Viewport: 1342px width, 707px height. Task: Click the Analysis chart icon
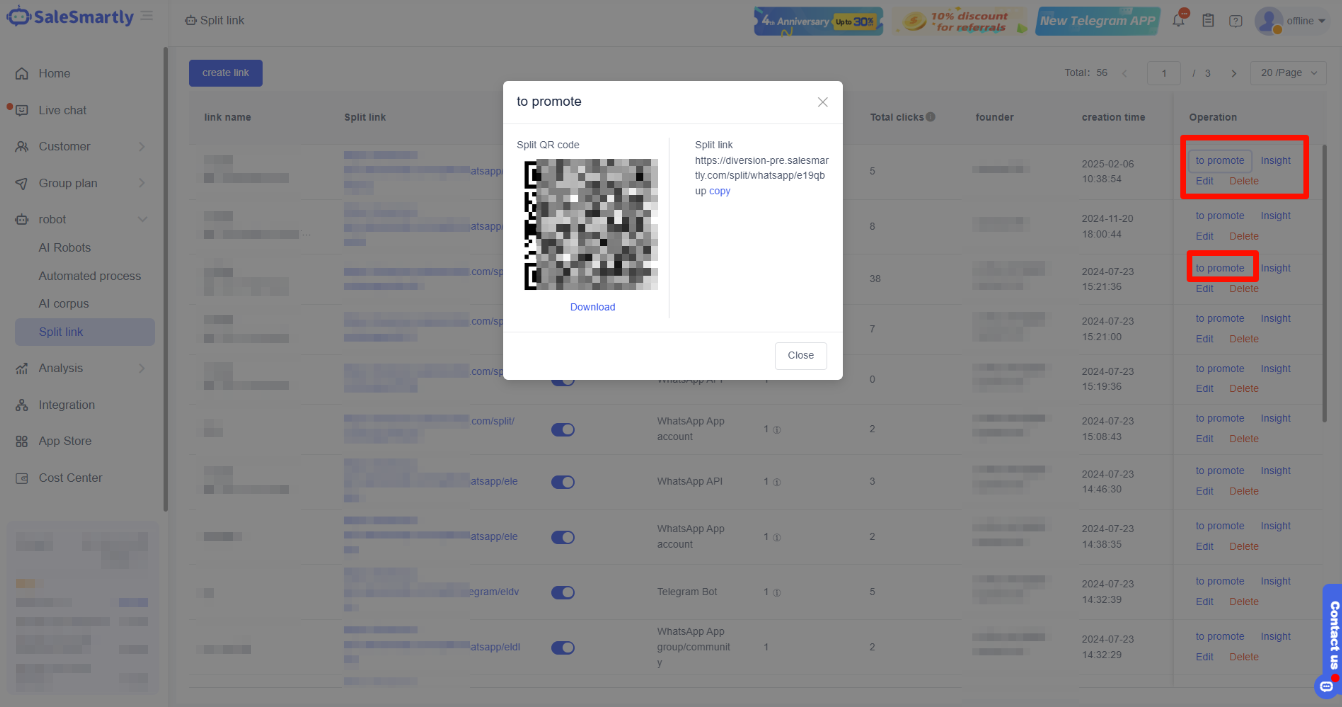click(x=22, y=368)
